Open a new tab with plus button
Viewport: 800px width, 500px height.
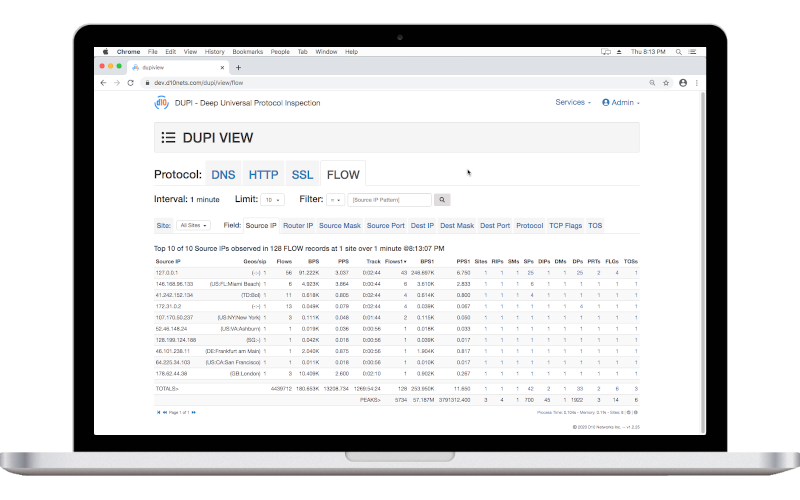[x=238, y=67]
